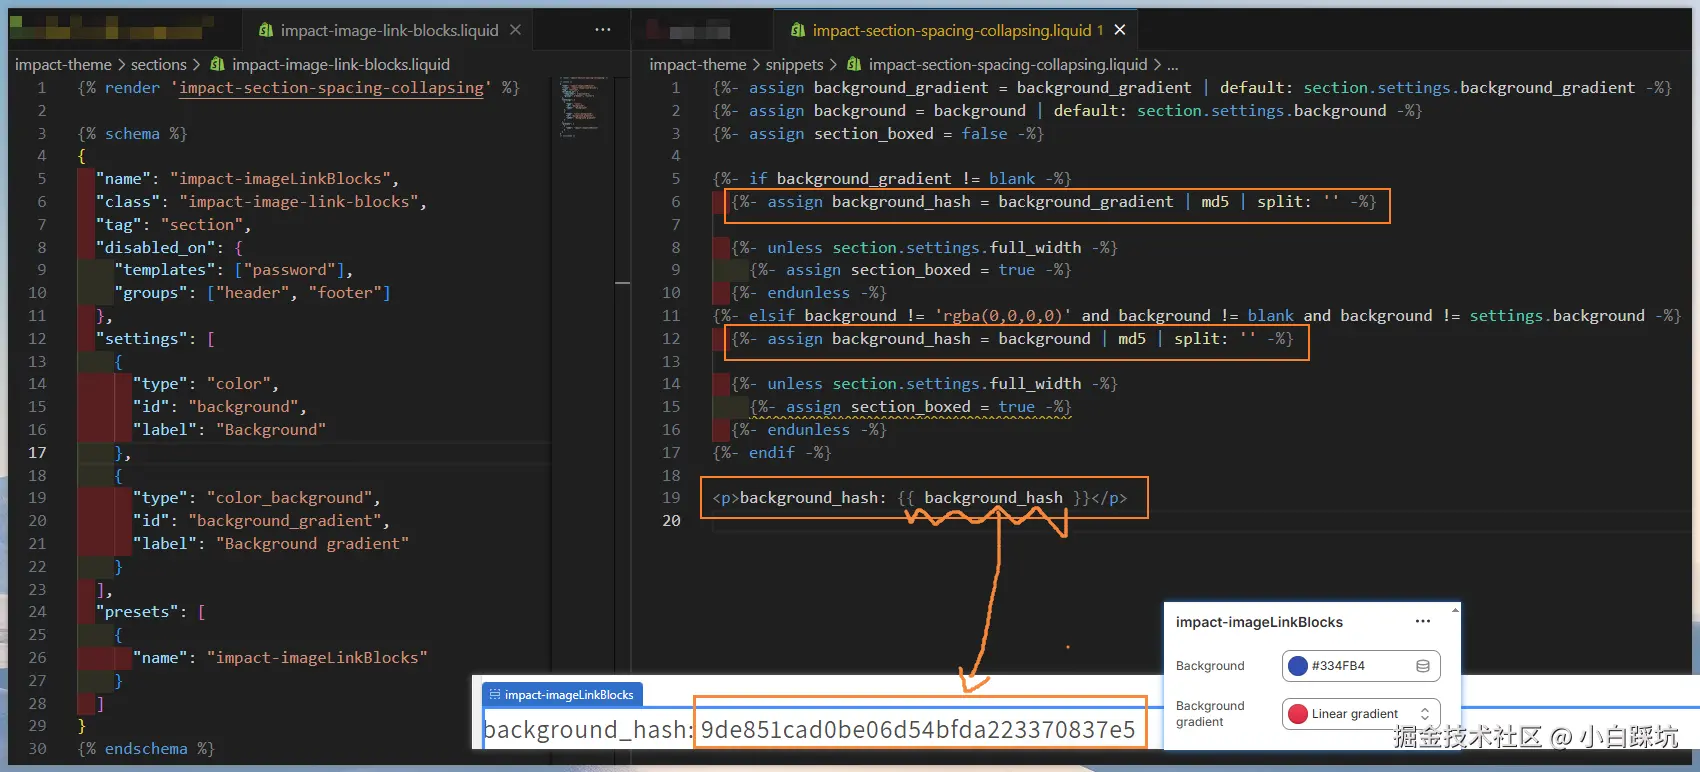This screenshot has width=1700, height=772.
Task: Click "type": "color_background" line
Action: click(x=256, y=498)
